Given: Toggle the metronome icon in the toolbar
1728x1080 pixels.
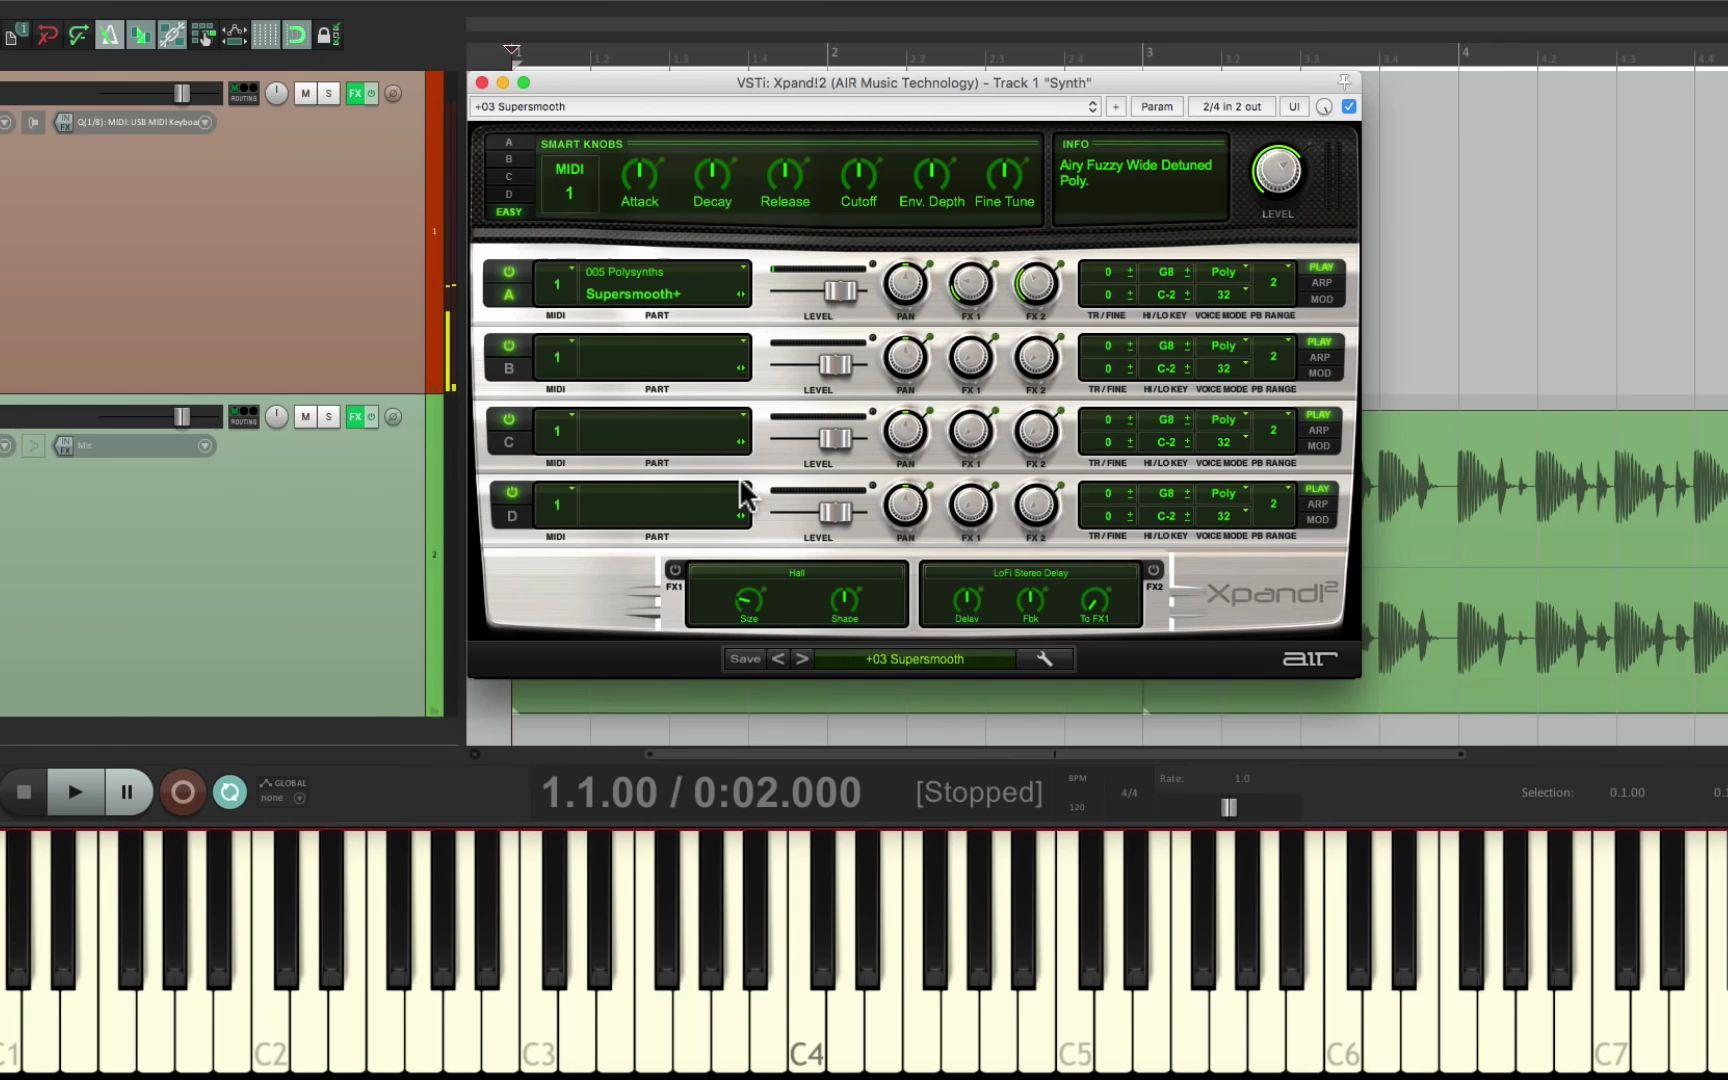Looking at the screenshot, I should click(x=110, y=35).
